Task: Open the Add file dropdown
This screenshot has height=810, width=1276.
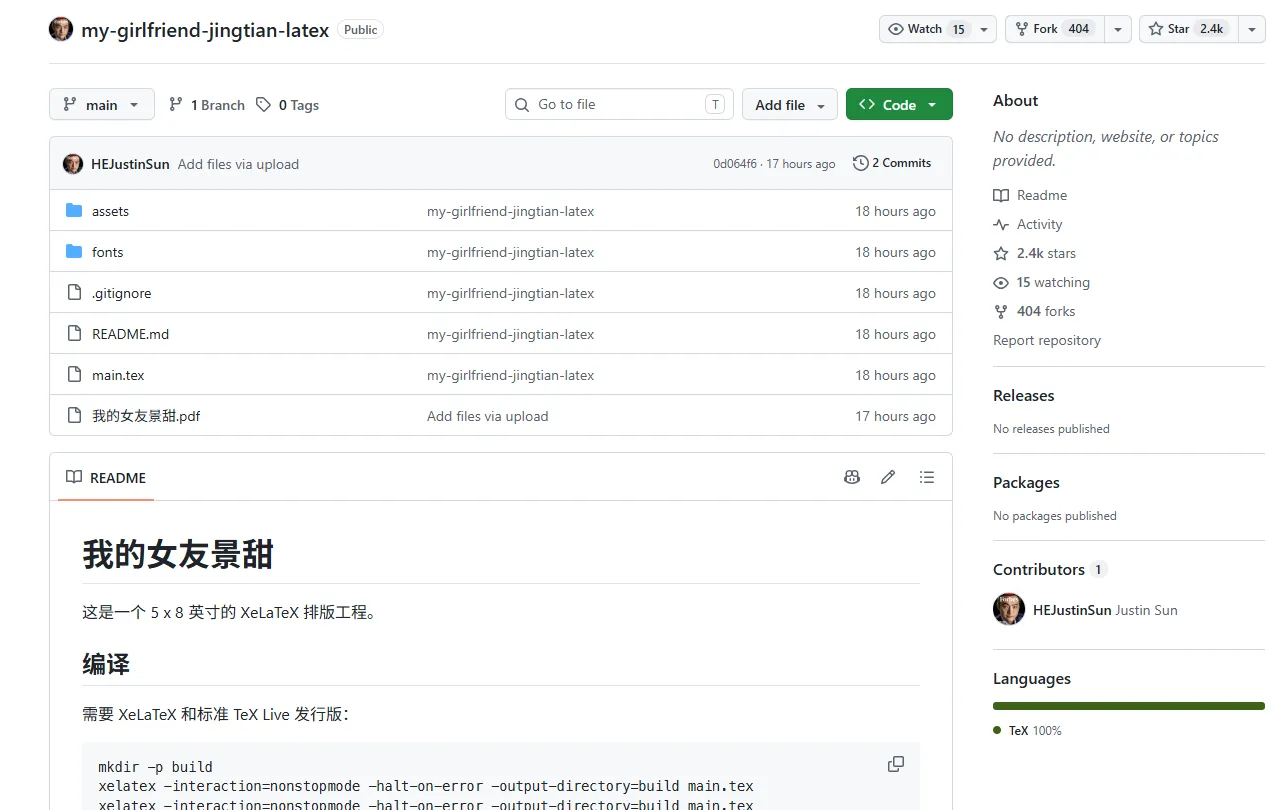Action: [790, 104]
